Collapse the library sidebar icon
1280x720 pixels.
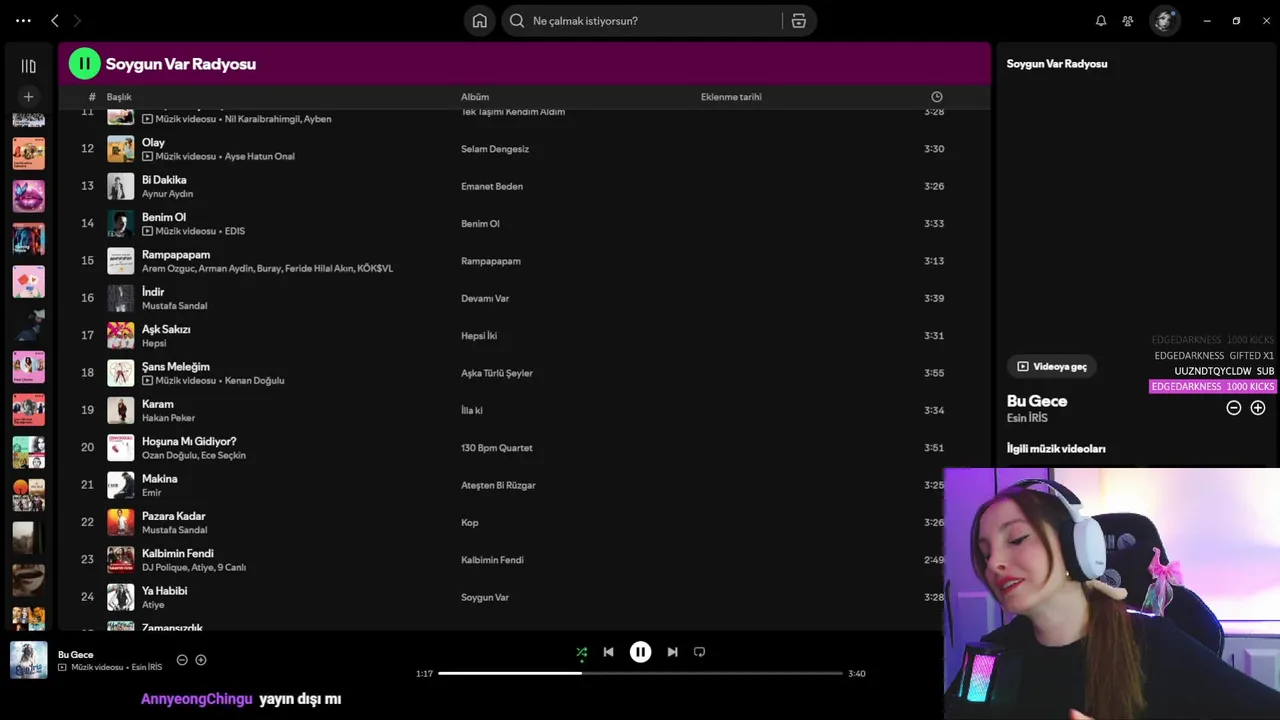coord(28,66)
